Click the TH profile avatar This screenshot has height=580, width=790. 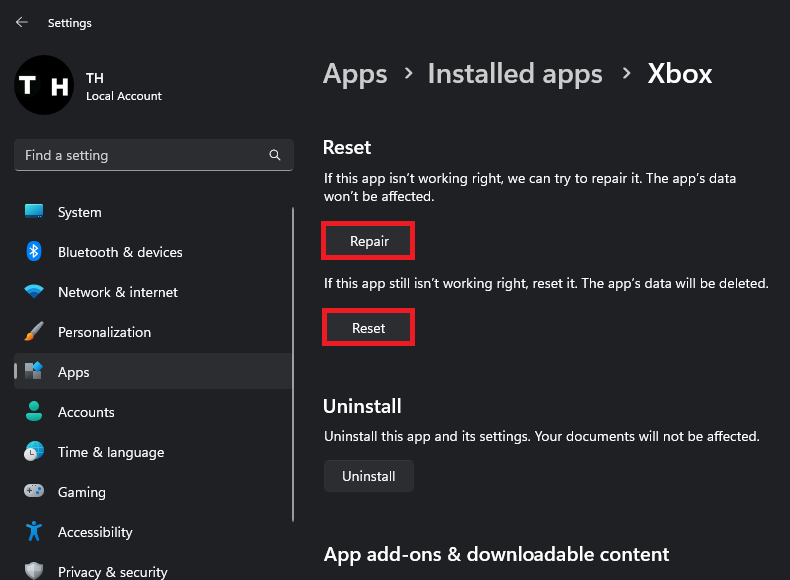pyautogui.click(x=44, y=85)
